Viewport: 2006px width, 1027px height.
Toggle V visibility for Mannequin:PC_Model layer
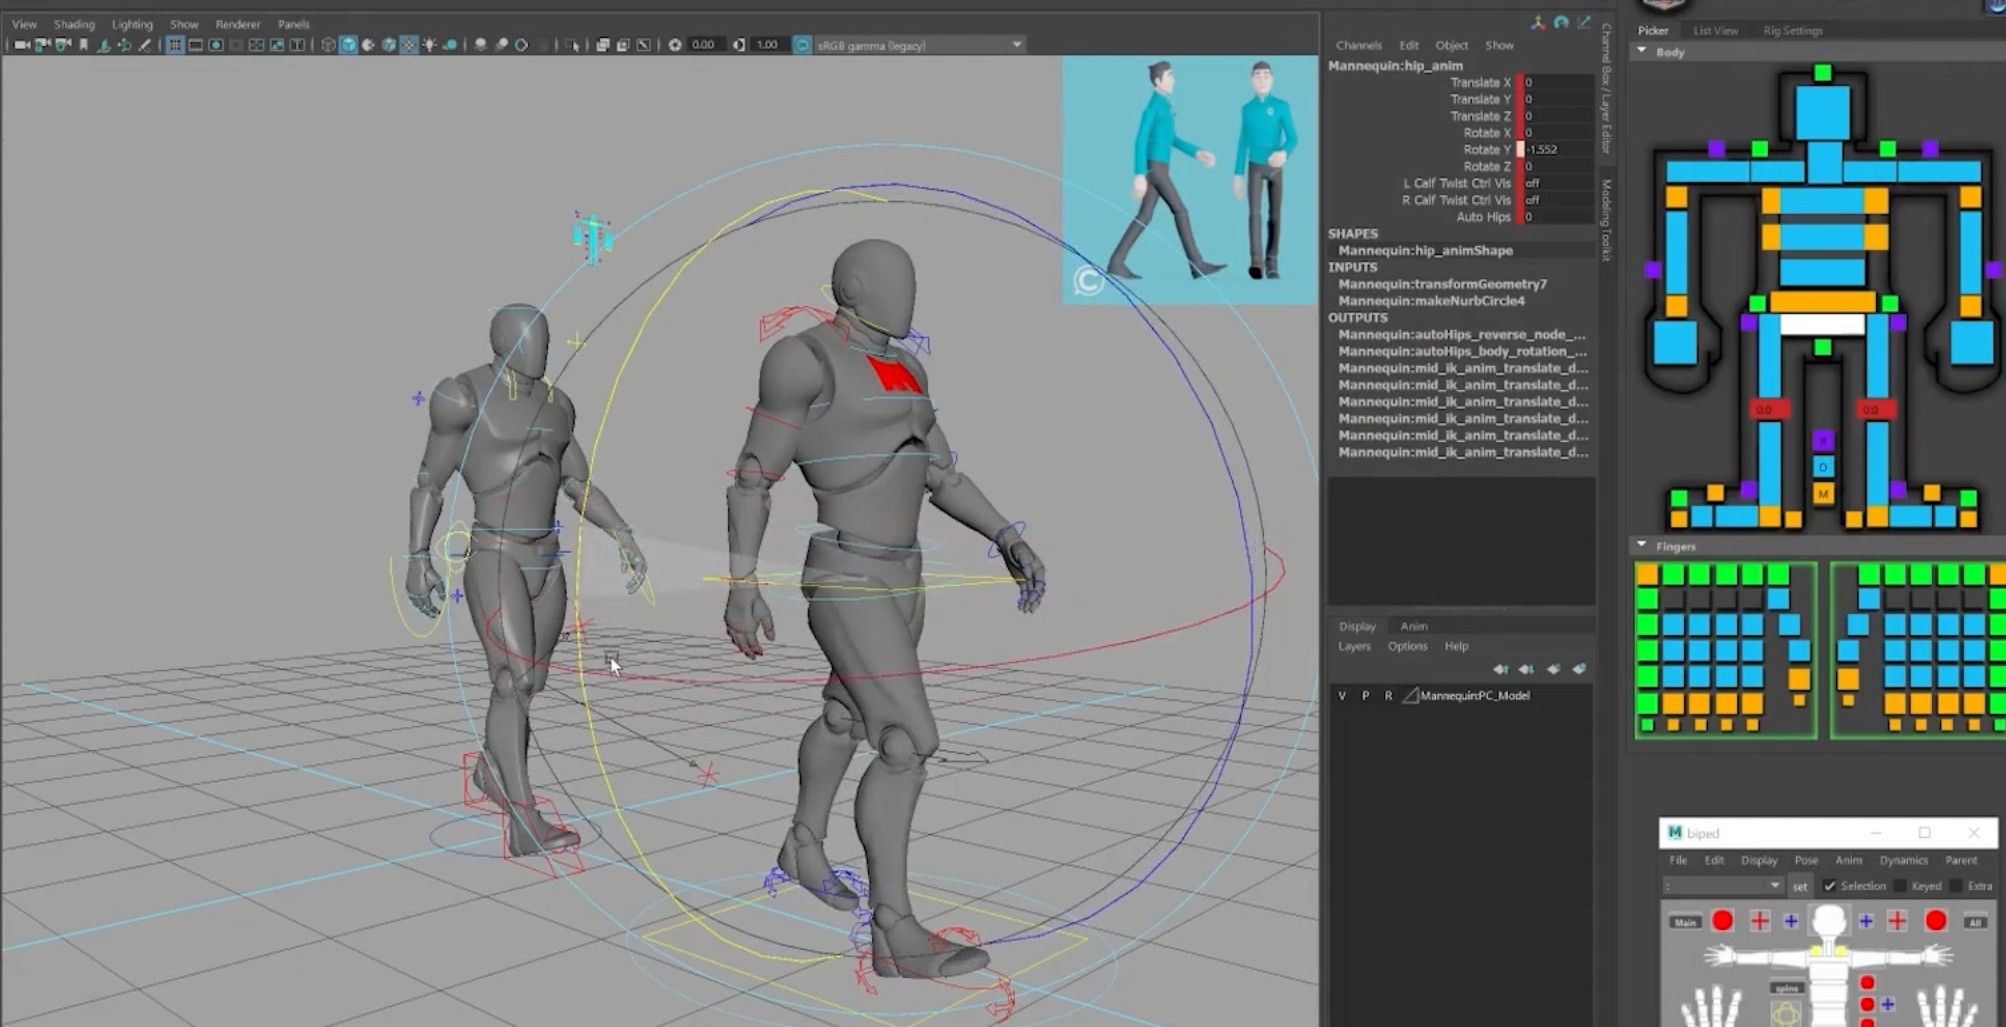click(1342, 696)
